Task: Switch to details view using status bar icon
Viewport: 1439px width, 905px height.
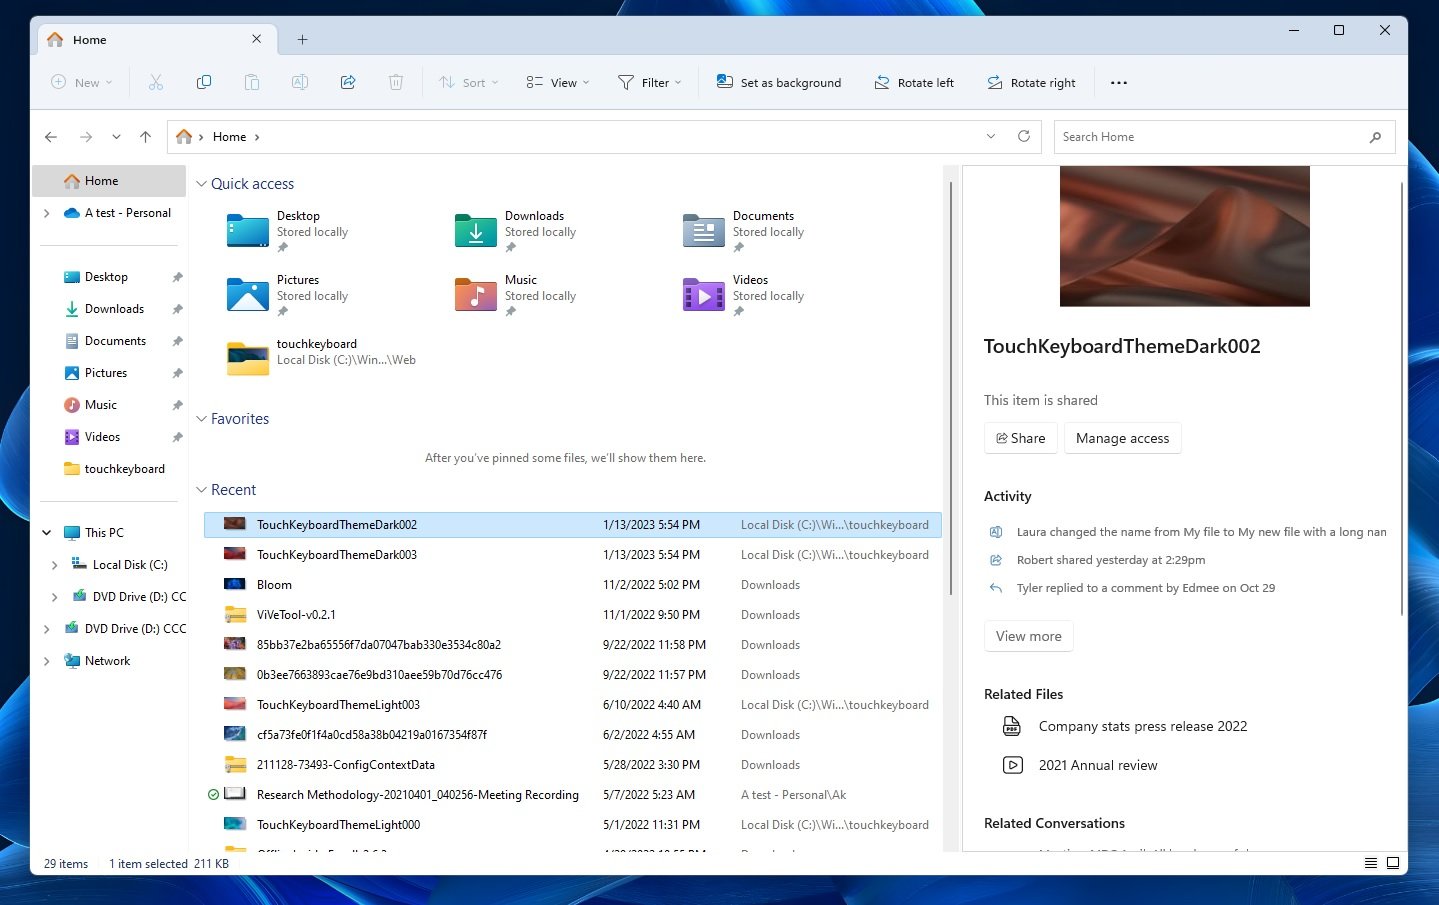Action: pyautogui.click(x=1369, y=863)
